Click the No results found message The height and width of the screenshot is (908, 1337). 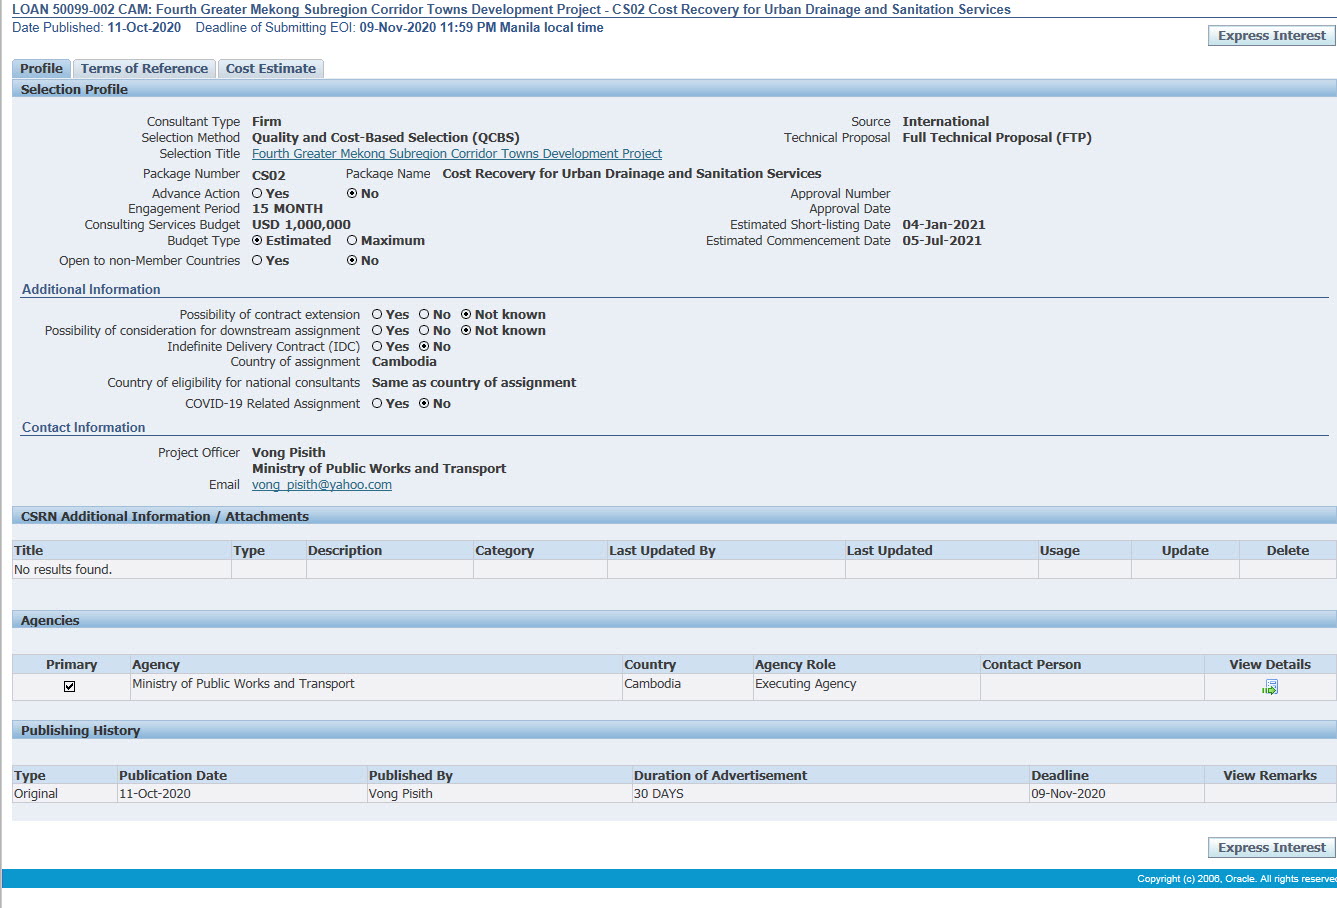point(63,570)
